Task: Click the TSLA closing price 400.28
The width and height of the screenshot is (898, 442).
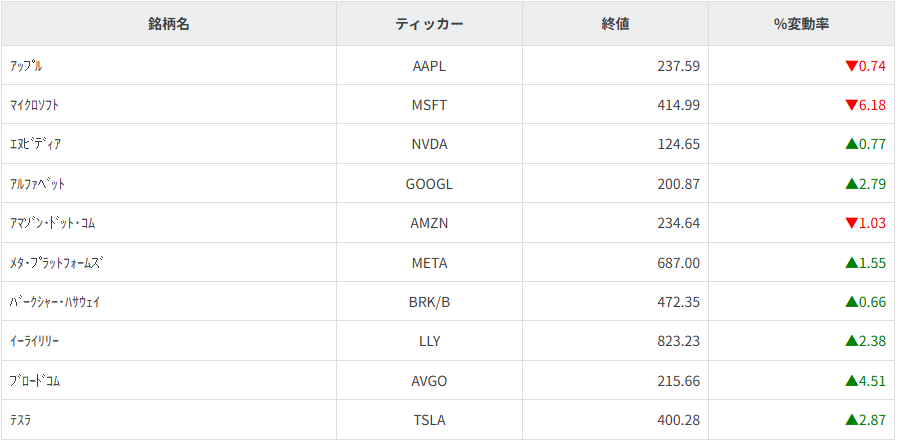Action: (x=677, y=420)
